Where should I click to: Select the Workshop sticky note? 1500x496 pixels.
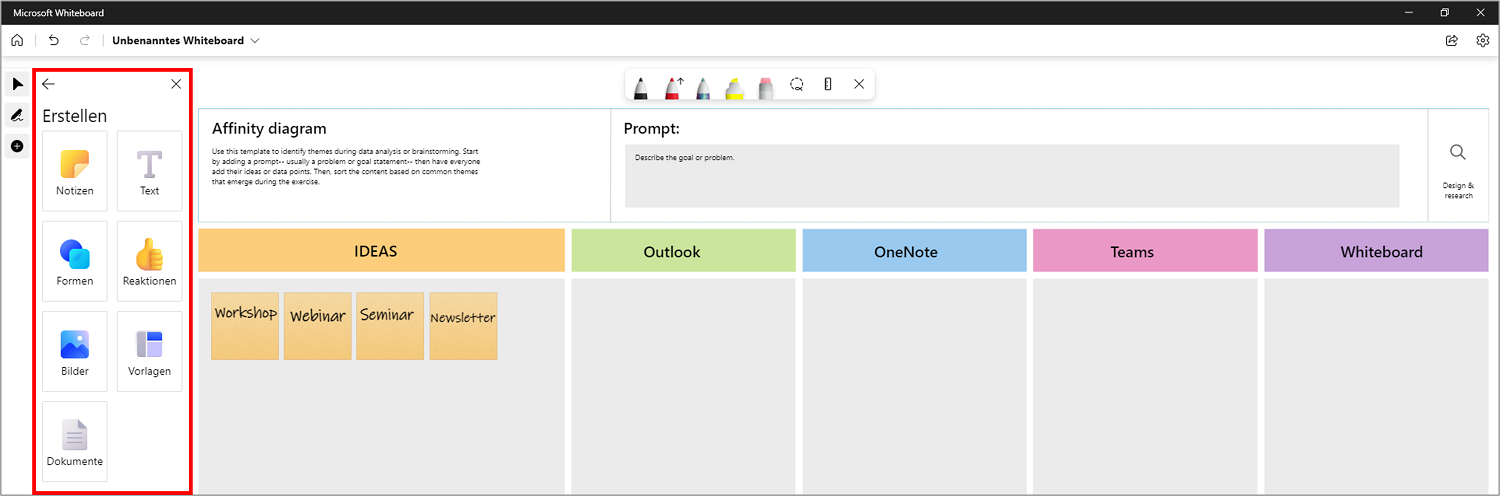[245, 326]
